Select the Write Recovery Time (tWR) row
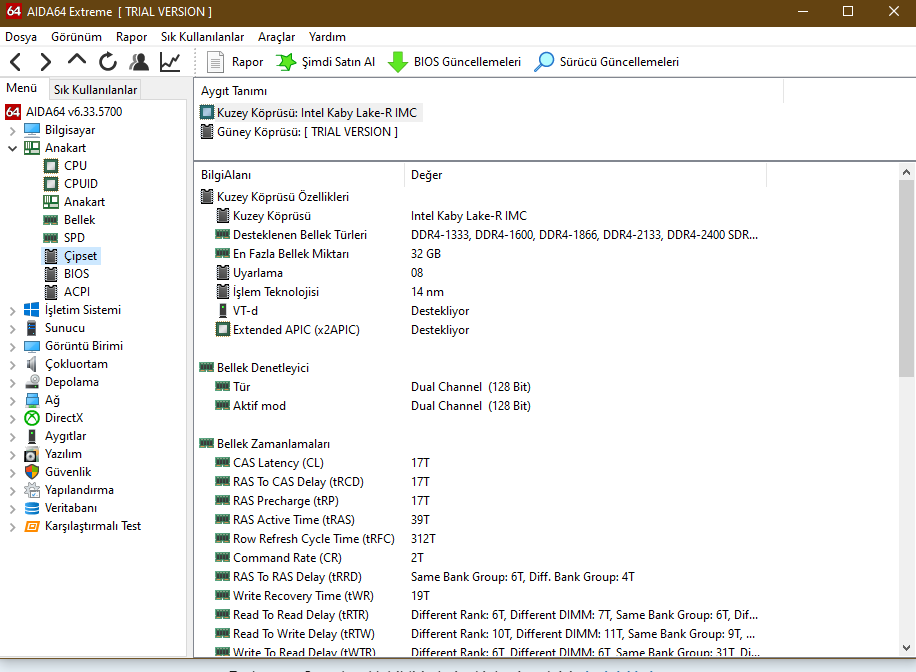The image size is (916, 672). (x=479, y=595)
